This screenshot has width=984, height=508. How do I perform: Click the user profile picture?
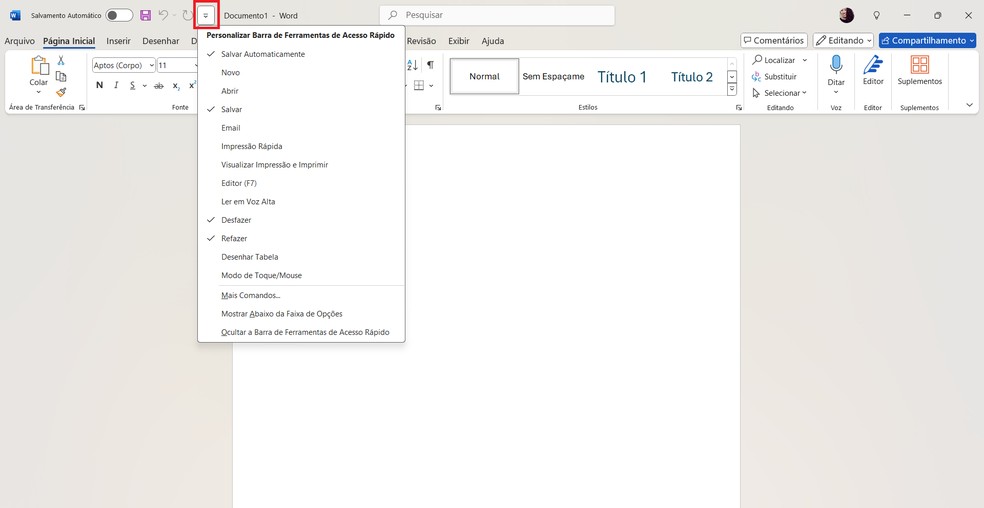click(847, 15)
